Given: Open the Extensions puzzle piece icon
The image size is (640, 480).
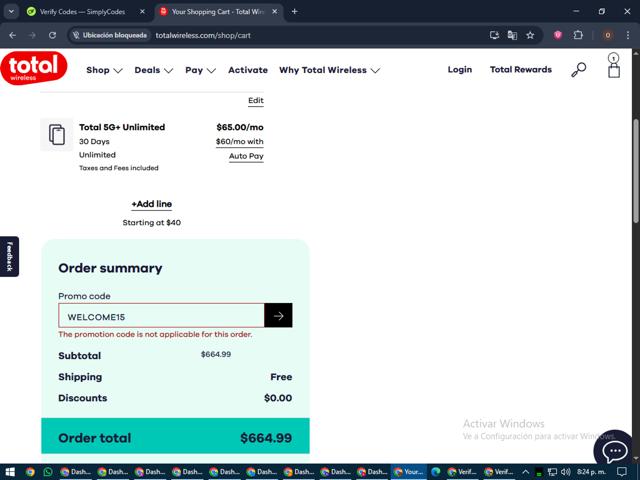Looking at the screenshot, I should pos(578,36).
